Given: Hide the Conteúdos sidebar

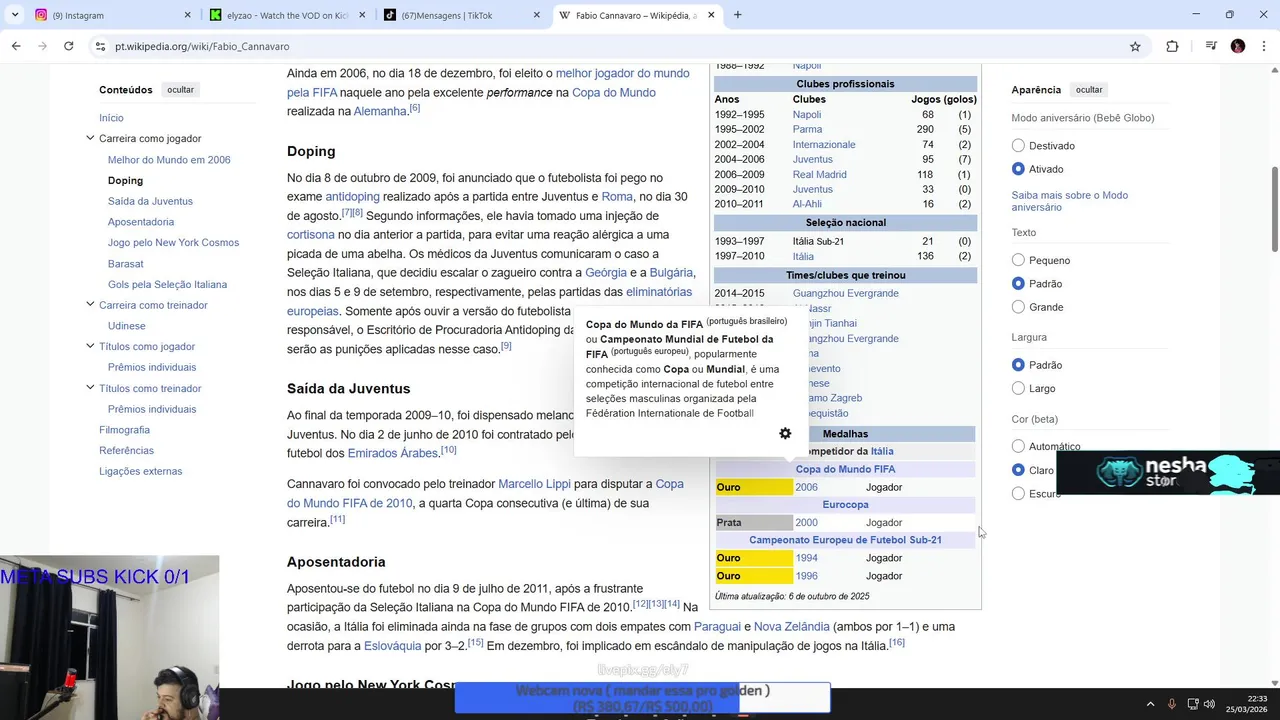Looking at the screenshot, I should pyautogui.click(x=181, y=90).
